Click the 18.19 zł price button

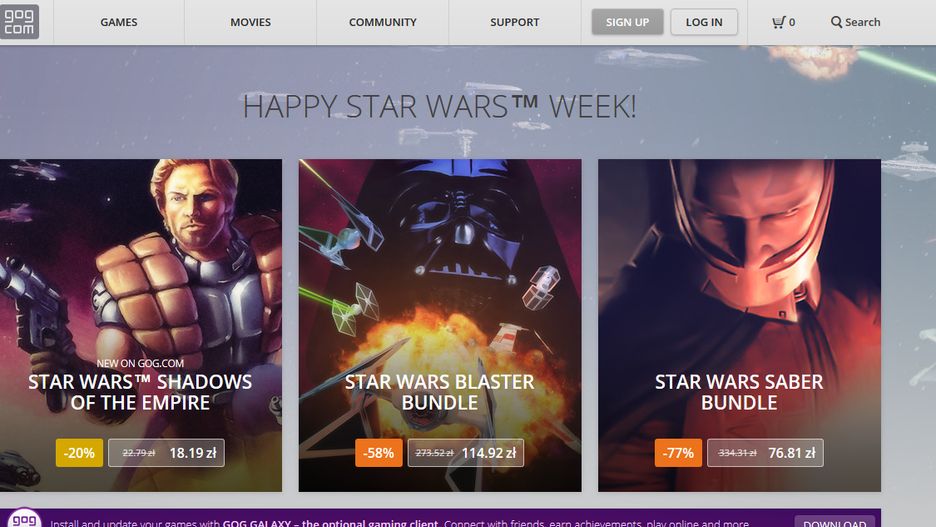tap(167, 453)
